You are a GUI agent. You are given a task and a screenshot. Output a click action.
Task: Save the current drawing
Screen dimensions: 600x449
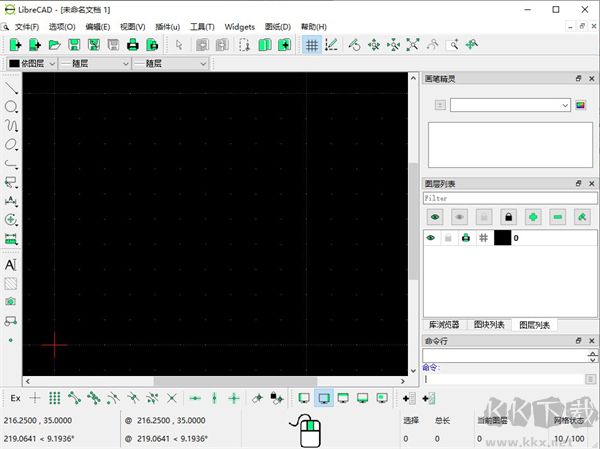[74, 45]
